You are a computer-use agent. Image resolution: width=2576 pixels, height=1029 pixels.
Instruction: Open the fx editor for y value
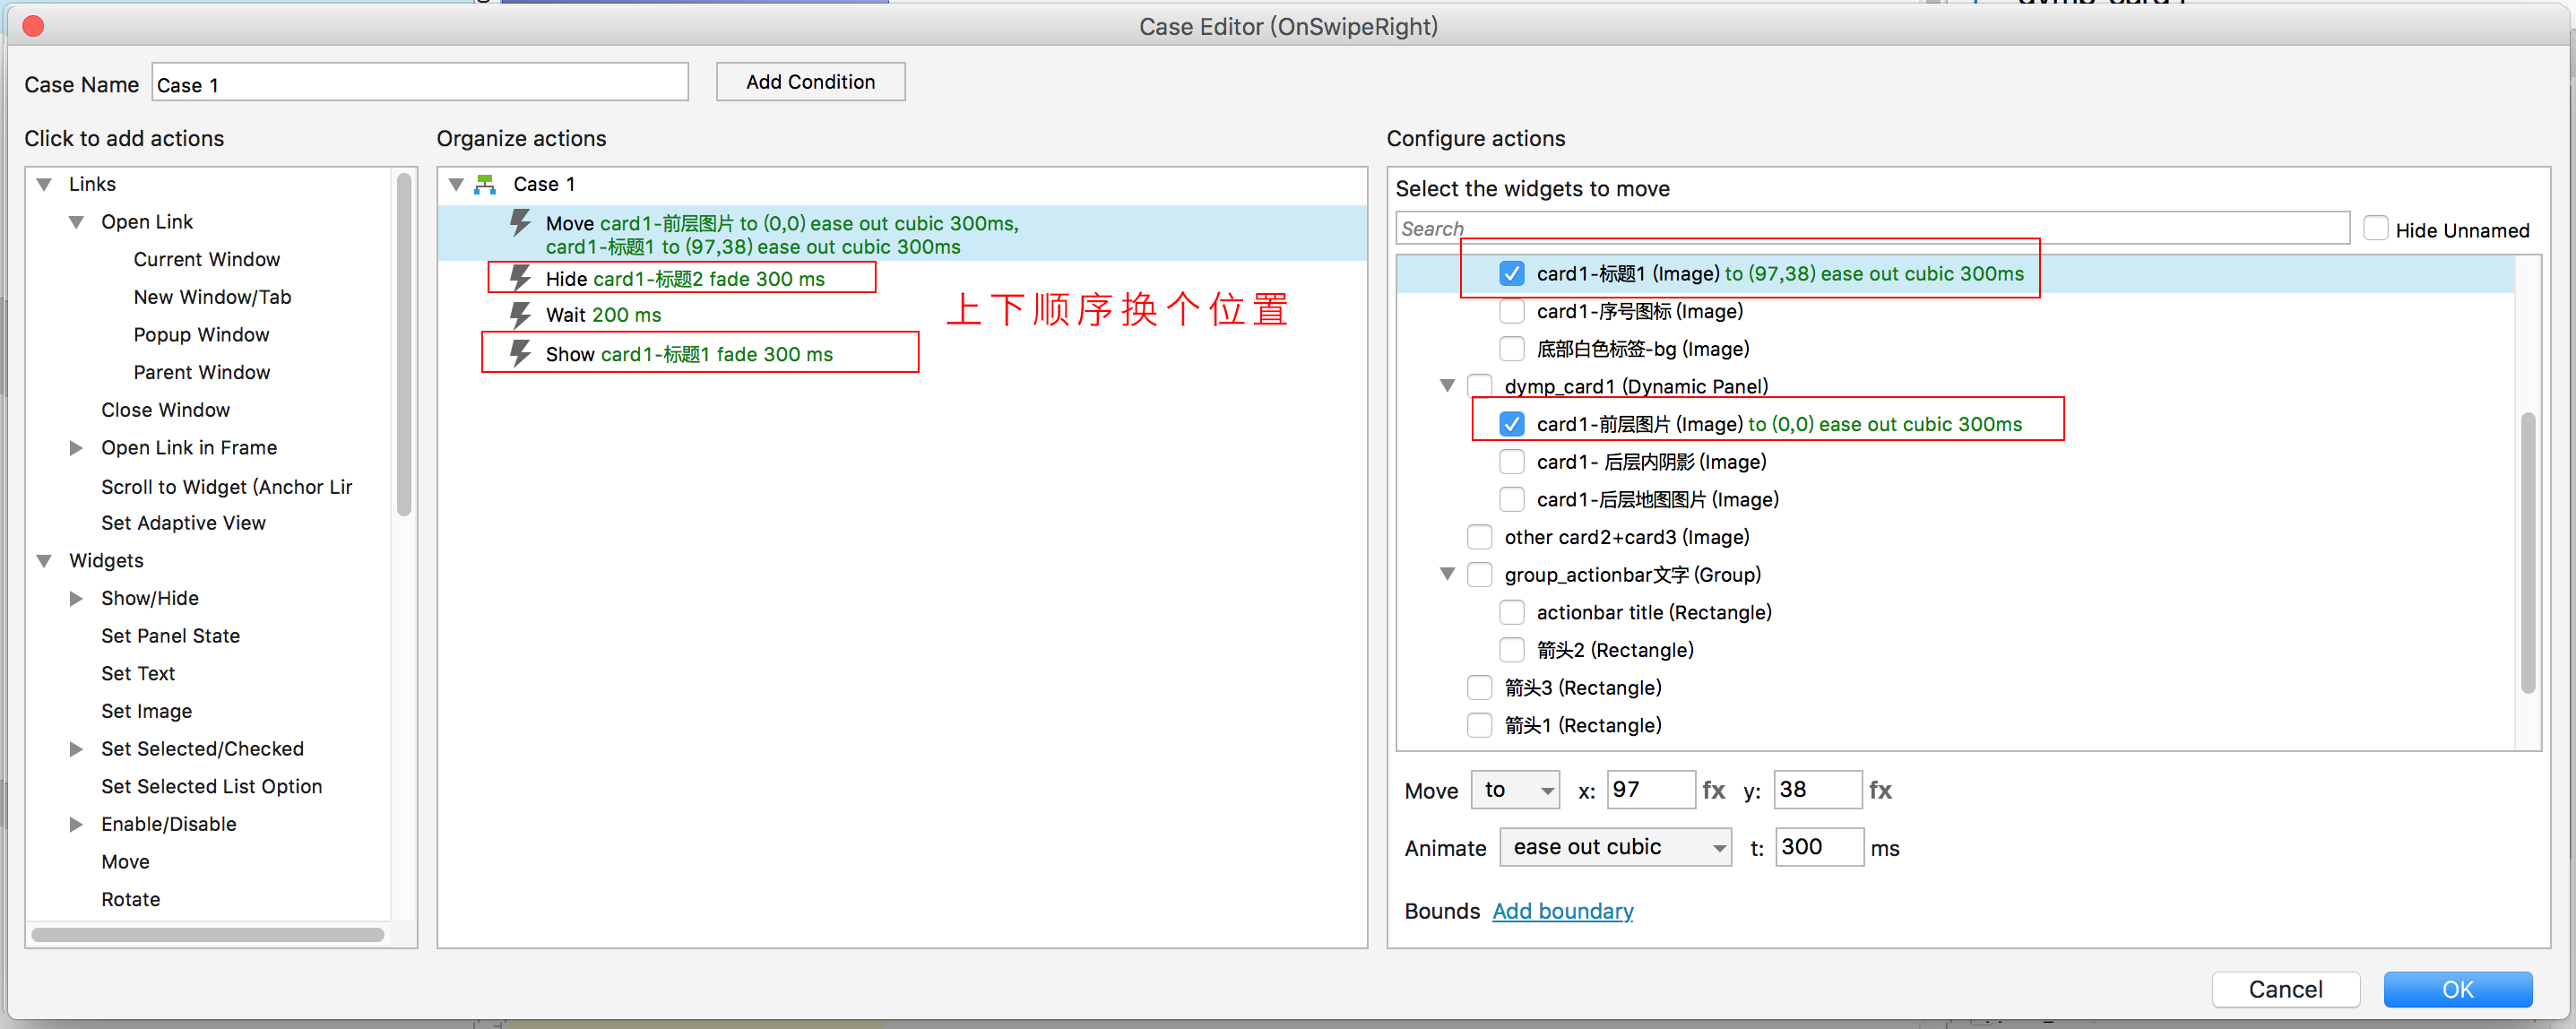click(1880, 790)
